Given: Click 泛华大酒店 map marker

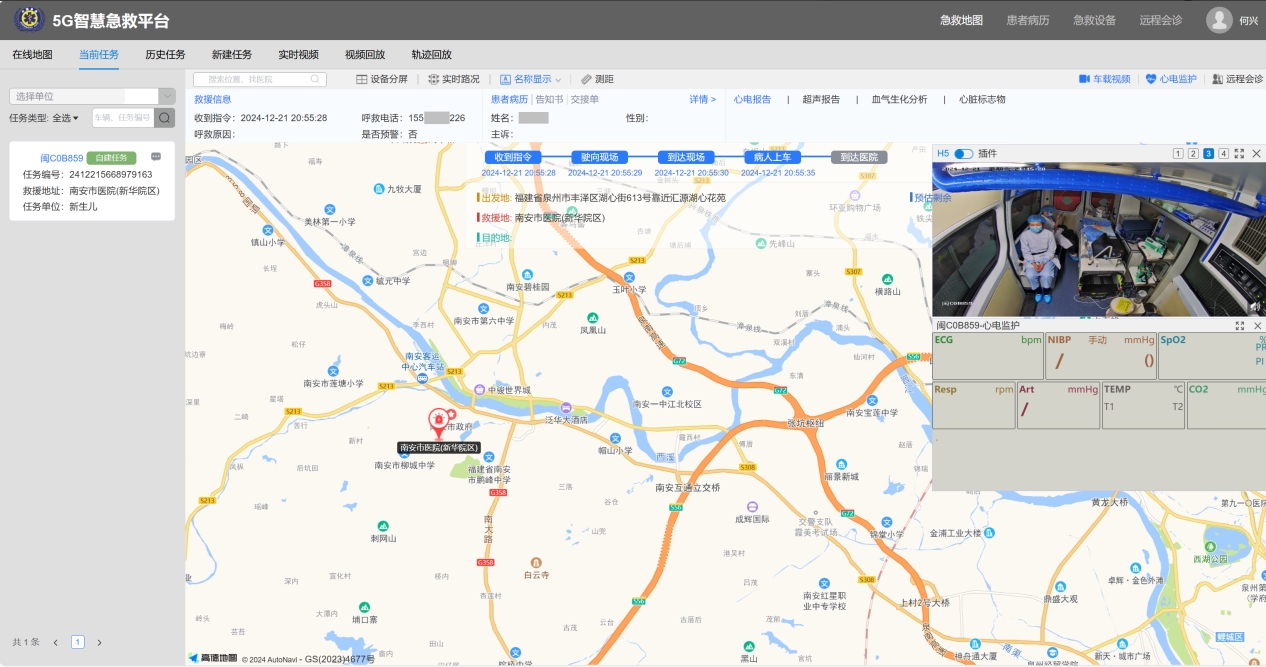Looking at the screenshot, I should pos(566,408).
